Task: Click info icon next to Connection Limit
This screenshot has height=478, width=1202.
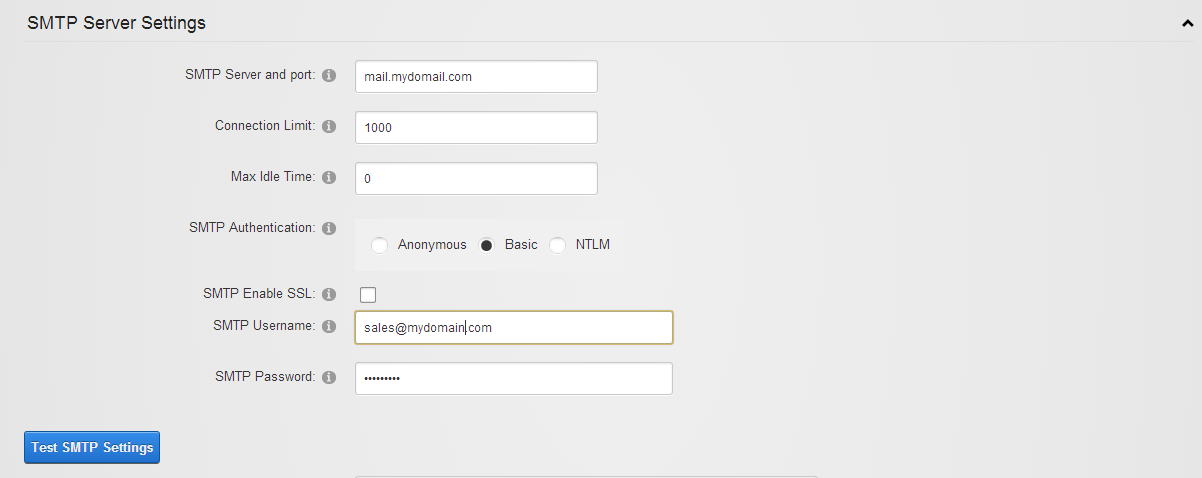Action: 329,127
